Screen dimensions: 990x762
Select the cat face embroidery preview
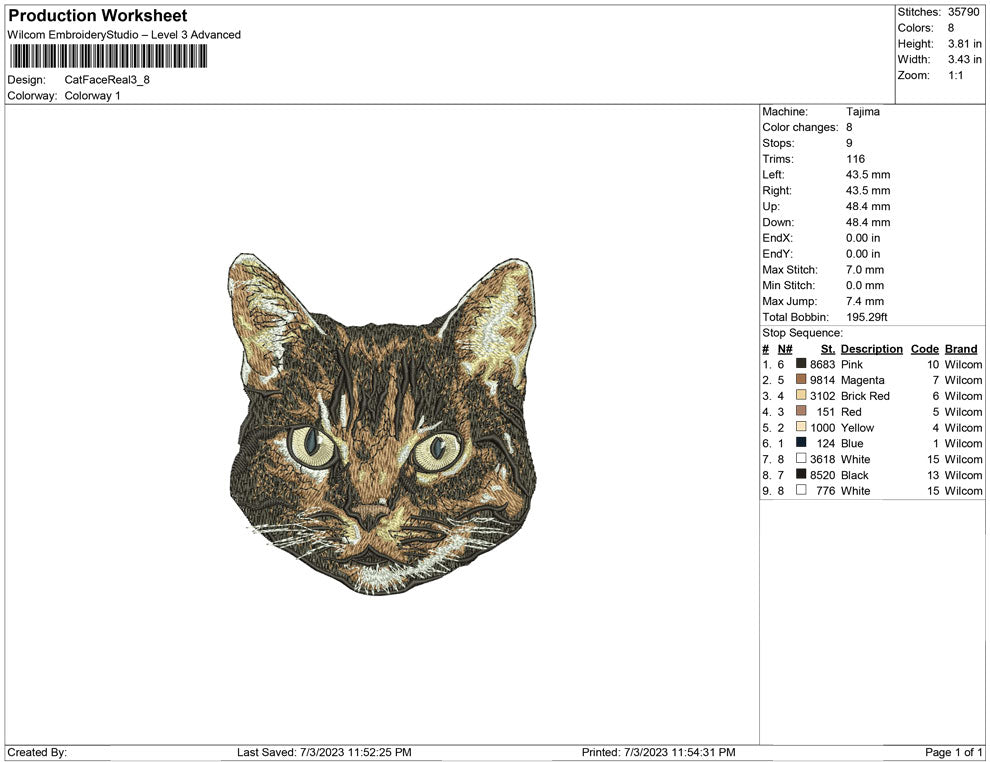coord(385,430)
